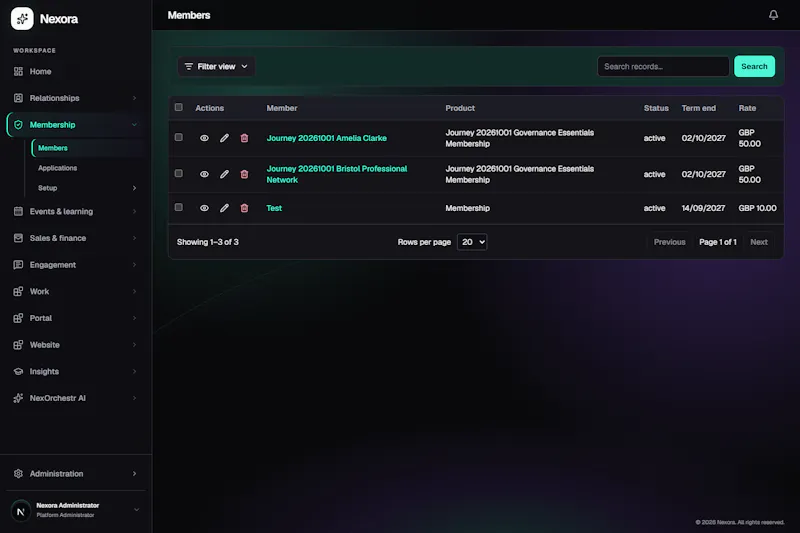Click the Work sidebar icon
Screen dimensions: 800x533
coord(18,291)
